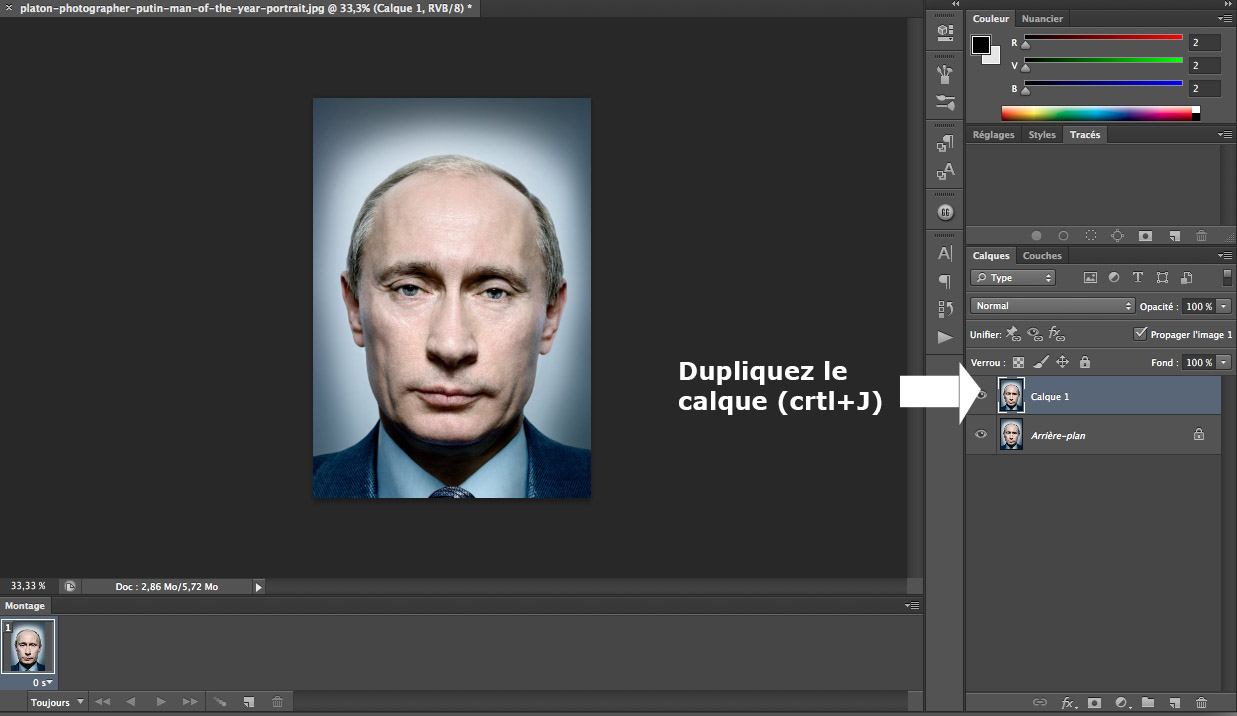Viewport: 1237px width, 716px height.
Task: Lock transparent pixels with checkerboard icon
Action: pyautogui.click(x=1019, y=362)
